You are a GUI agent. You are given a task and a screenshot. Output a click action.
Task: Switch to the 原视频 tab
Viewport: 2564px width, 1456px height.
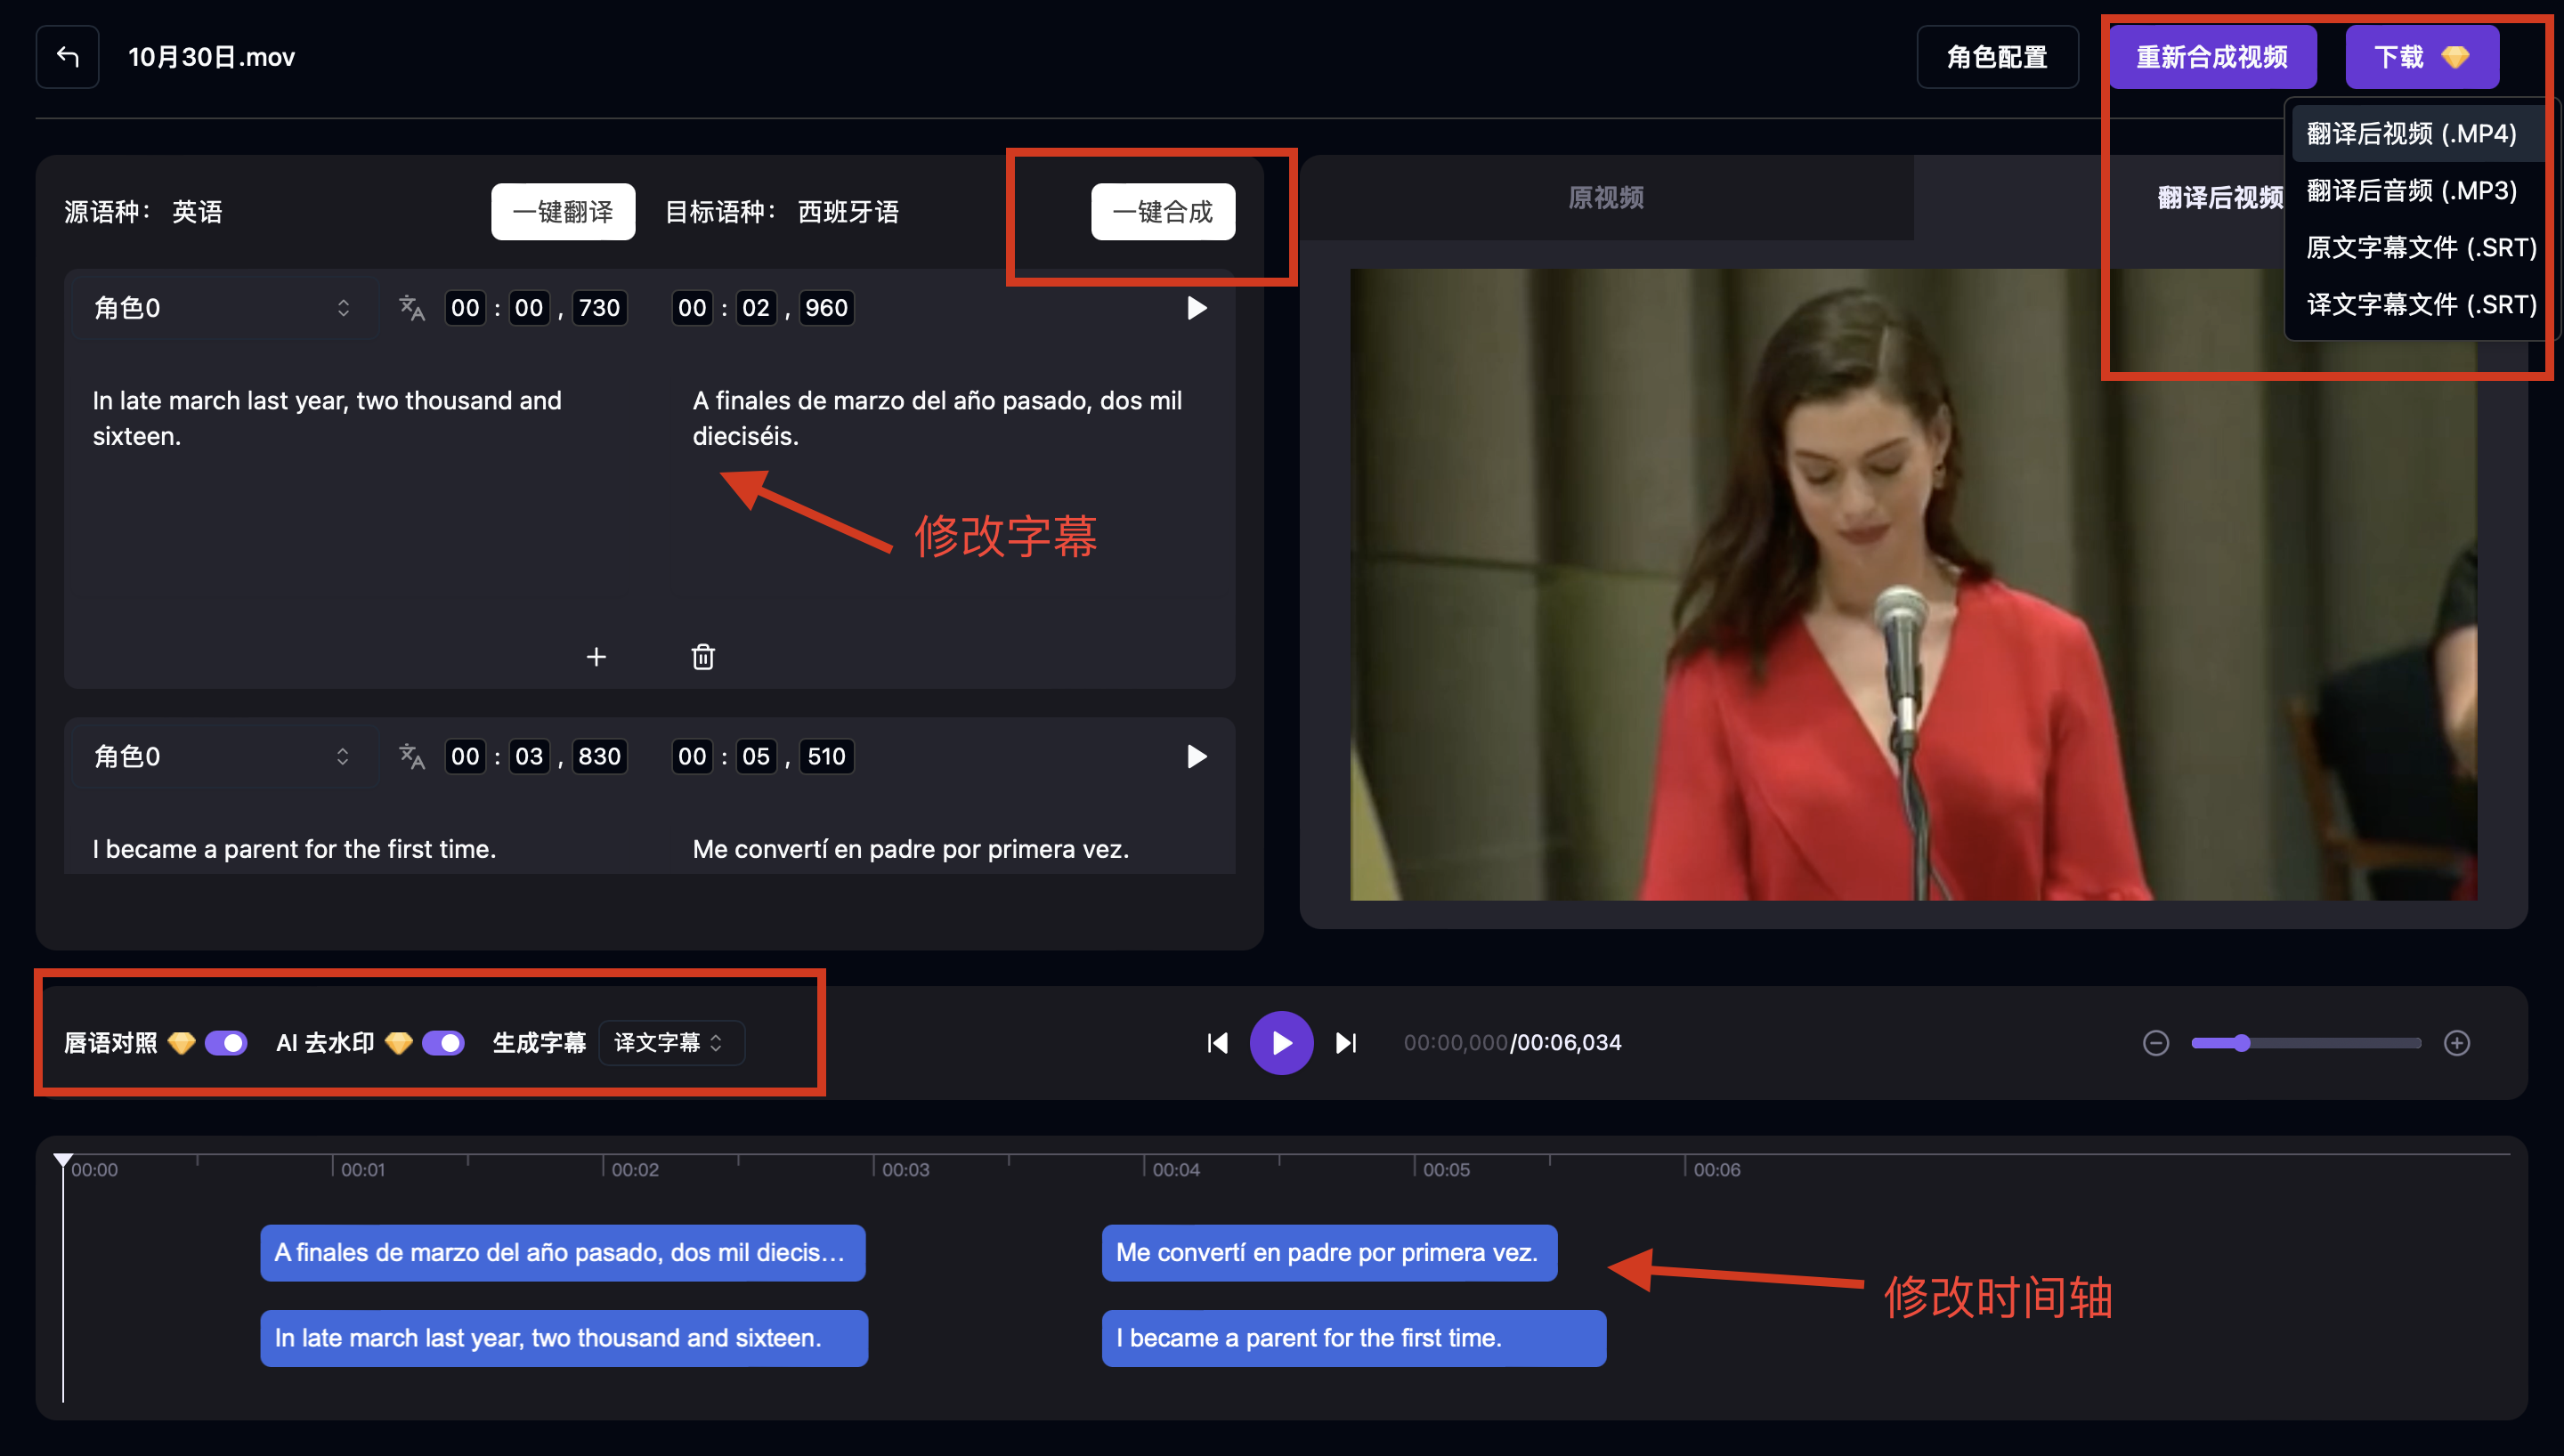(1606, 198)
